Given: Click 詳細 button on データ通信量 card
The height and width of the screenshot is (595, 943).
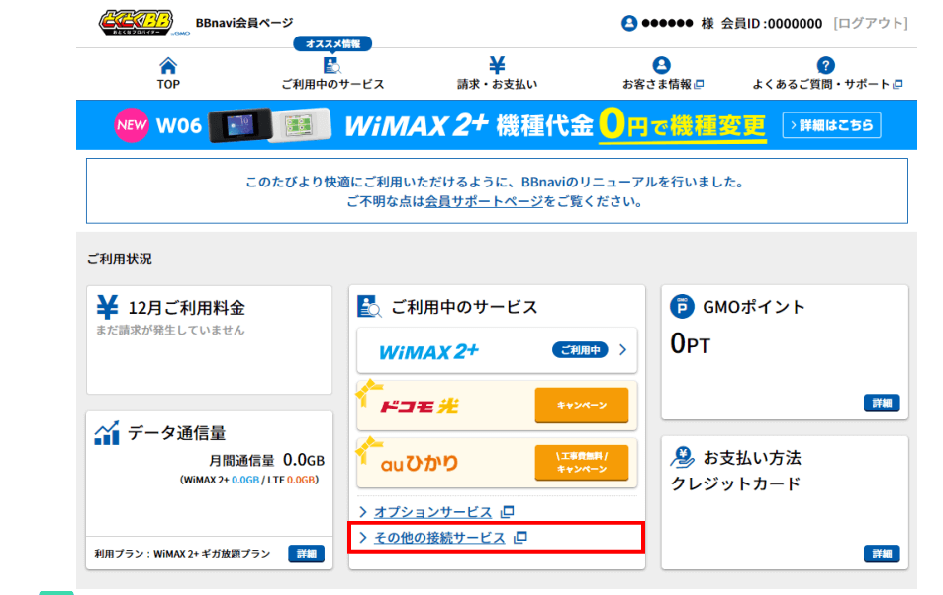Looking at the screenshot, I should 307,553.
